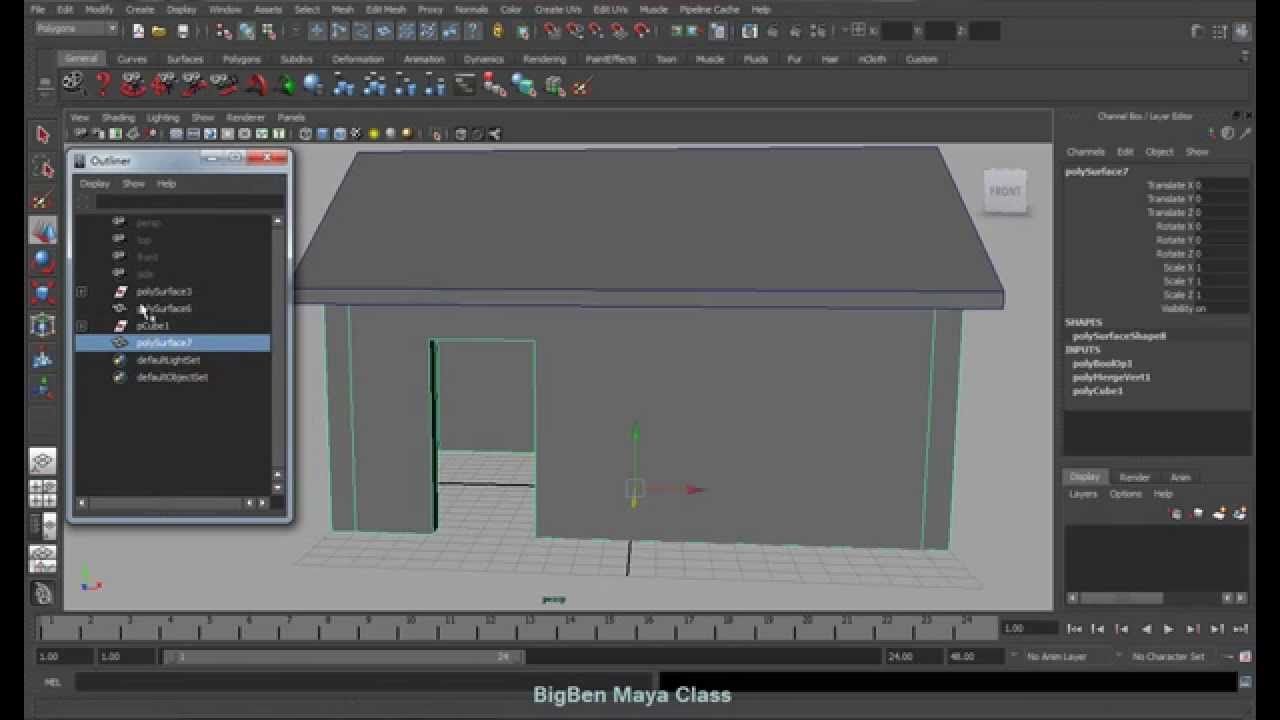The height and width of the screenshot is (720, 1280).
Task: Click the FRONT view cube
Action: 1005,192
